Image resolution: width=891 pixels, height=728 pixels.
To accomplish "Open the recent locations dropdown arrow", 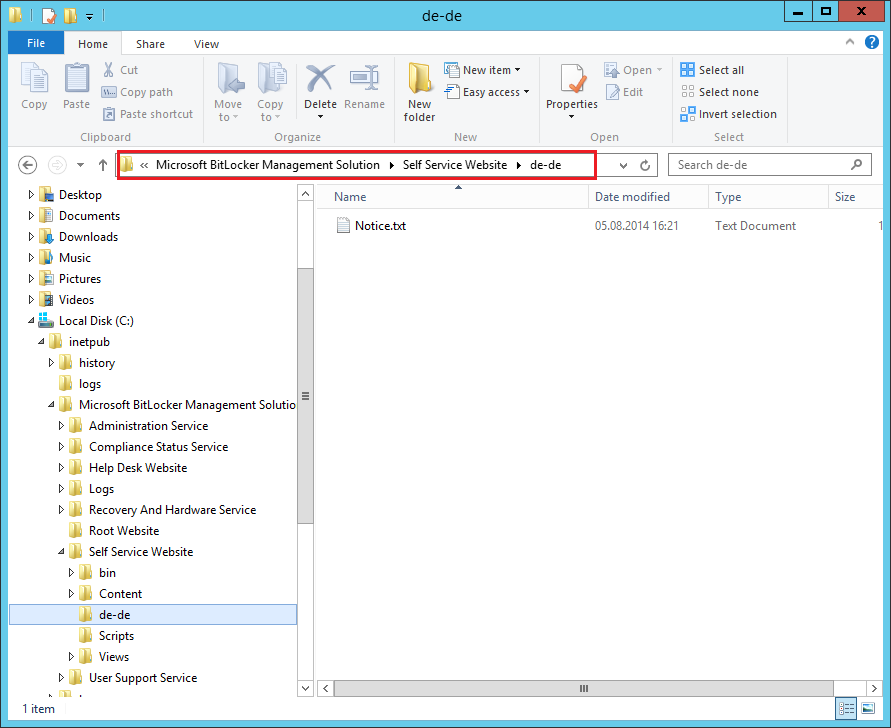I will (80, 165).
